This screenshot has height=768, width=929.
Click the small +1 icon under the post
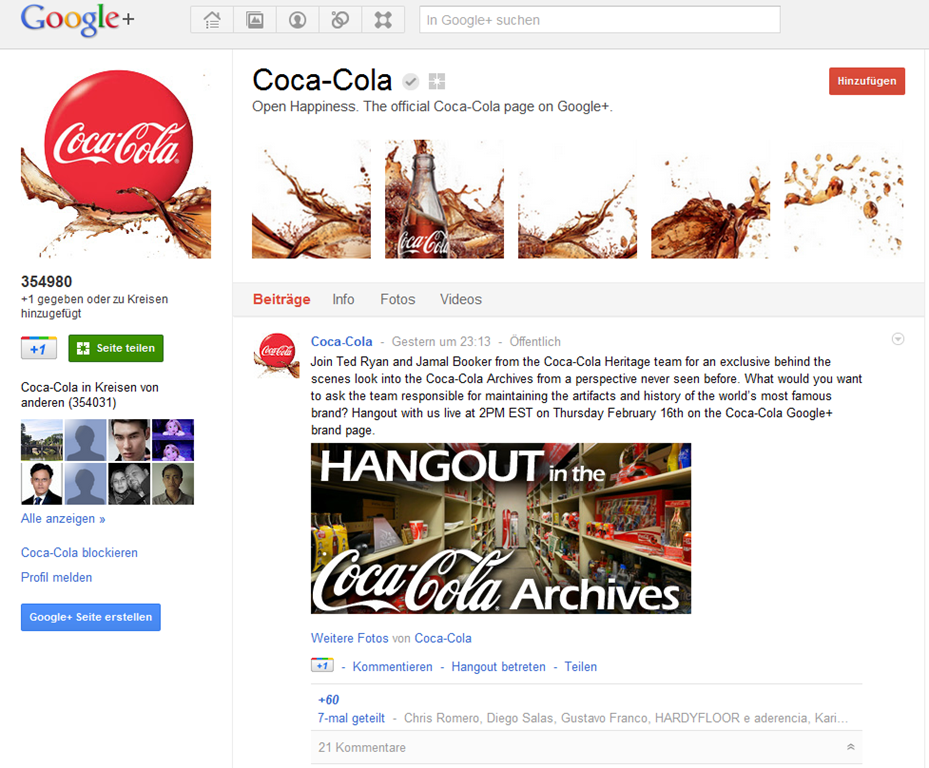(322, 665)
